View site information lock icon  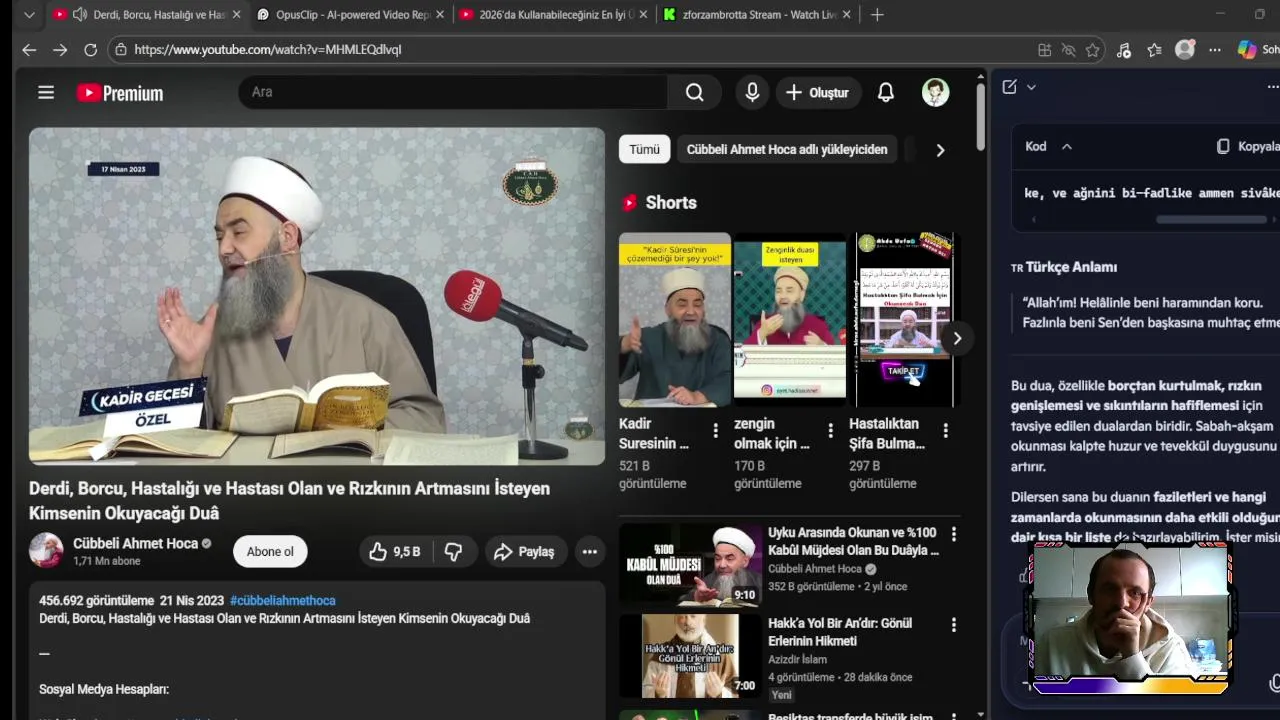[121, 49]
